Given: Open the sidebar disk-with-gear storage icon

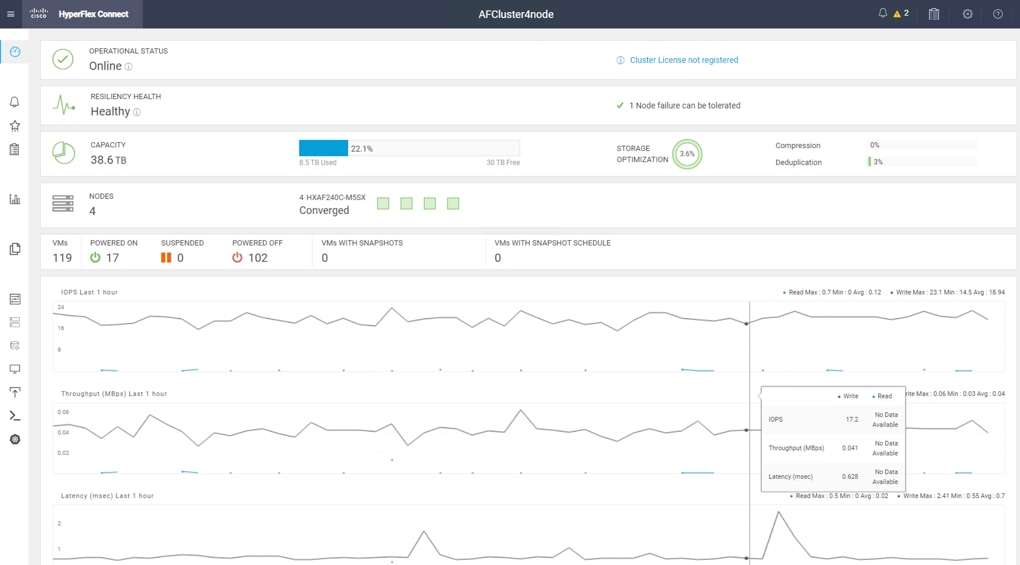Looking at the screenshot, I should pyautogui.click(x=14, y=346).
